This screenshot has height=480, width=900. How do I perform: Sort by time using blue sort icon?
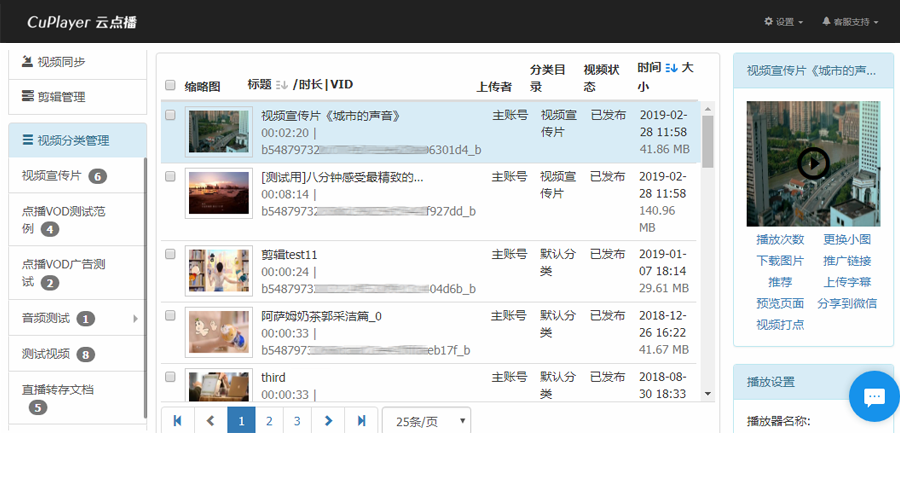click(671, 68)
